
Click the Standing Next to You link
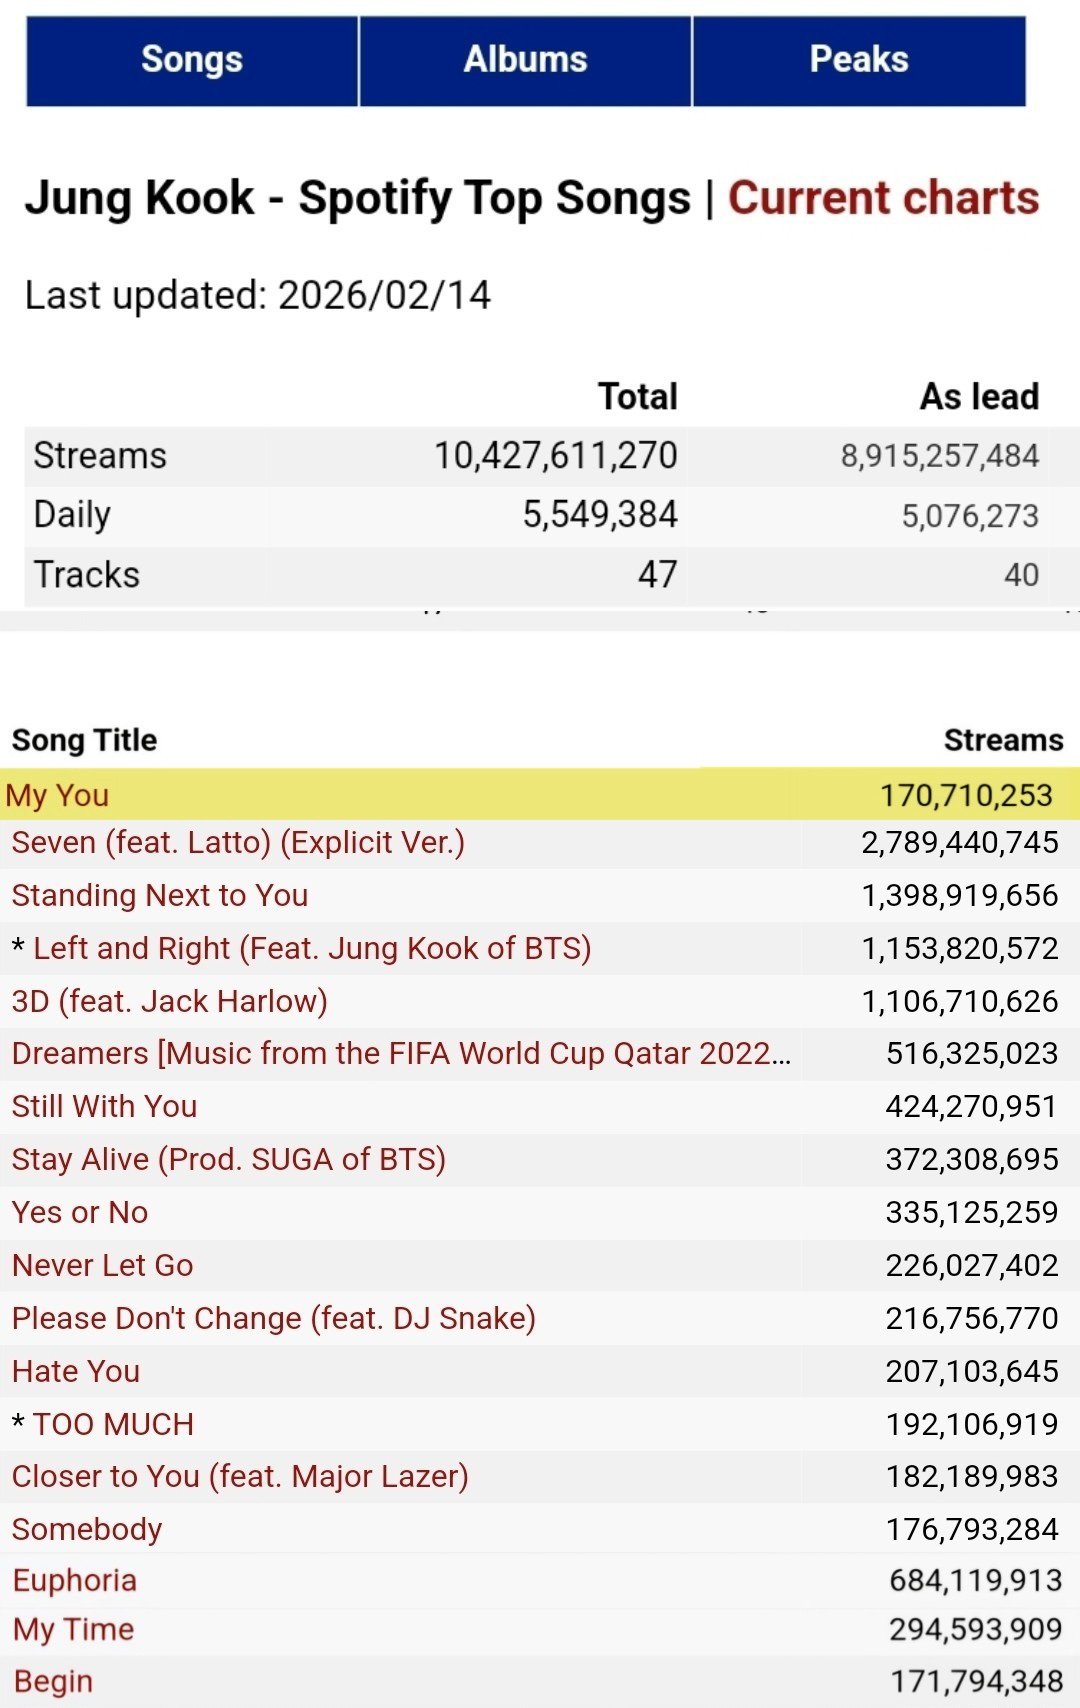pos(160,895)
